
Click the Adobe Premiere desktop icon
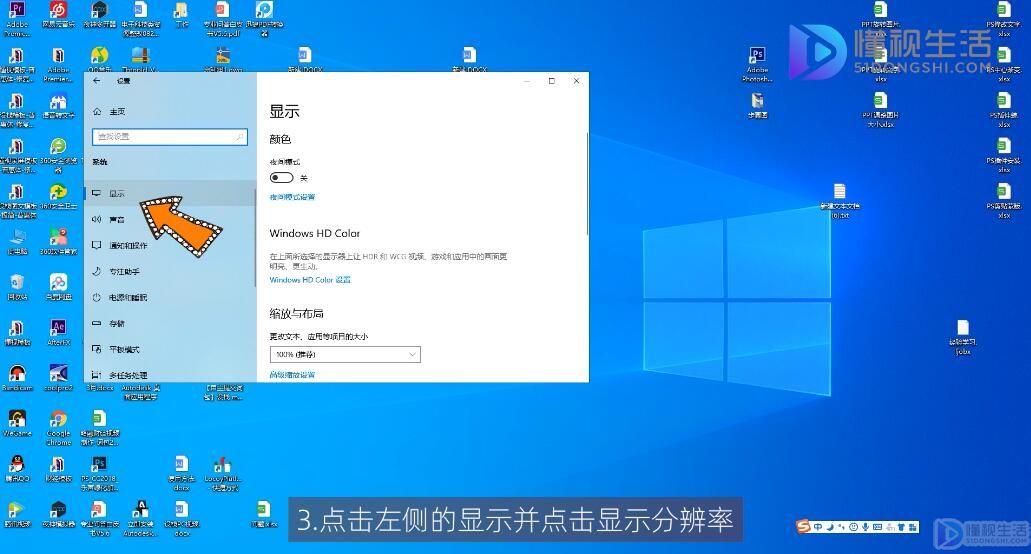[17, 18]
